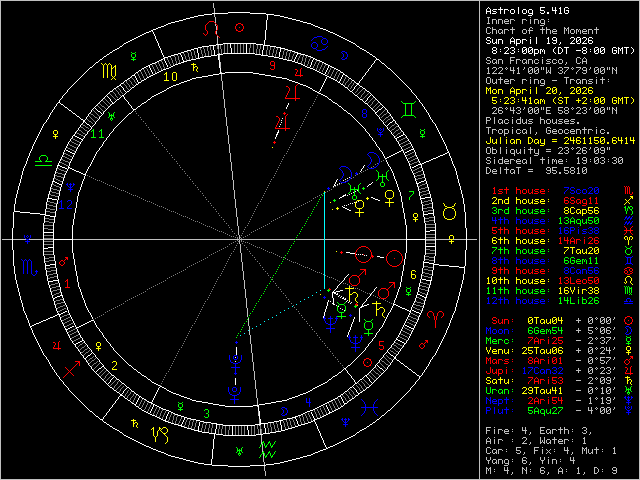Click the red Sagittarius glyph on zodiac ring
Image resolution: width=640 pixels, height=480 pixels.
coord(71,369)
